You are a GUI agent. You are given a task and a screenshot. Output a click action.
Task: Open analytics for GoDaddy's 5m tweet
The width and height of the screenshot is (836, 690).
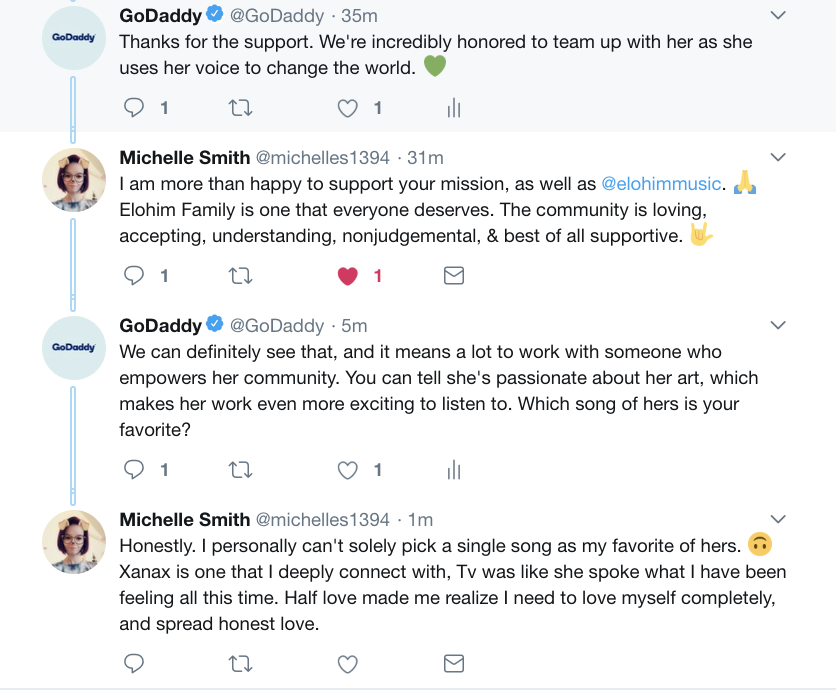[x=454, y=469]
